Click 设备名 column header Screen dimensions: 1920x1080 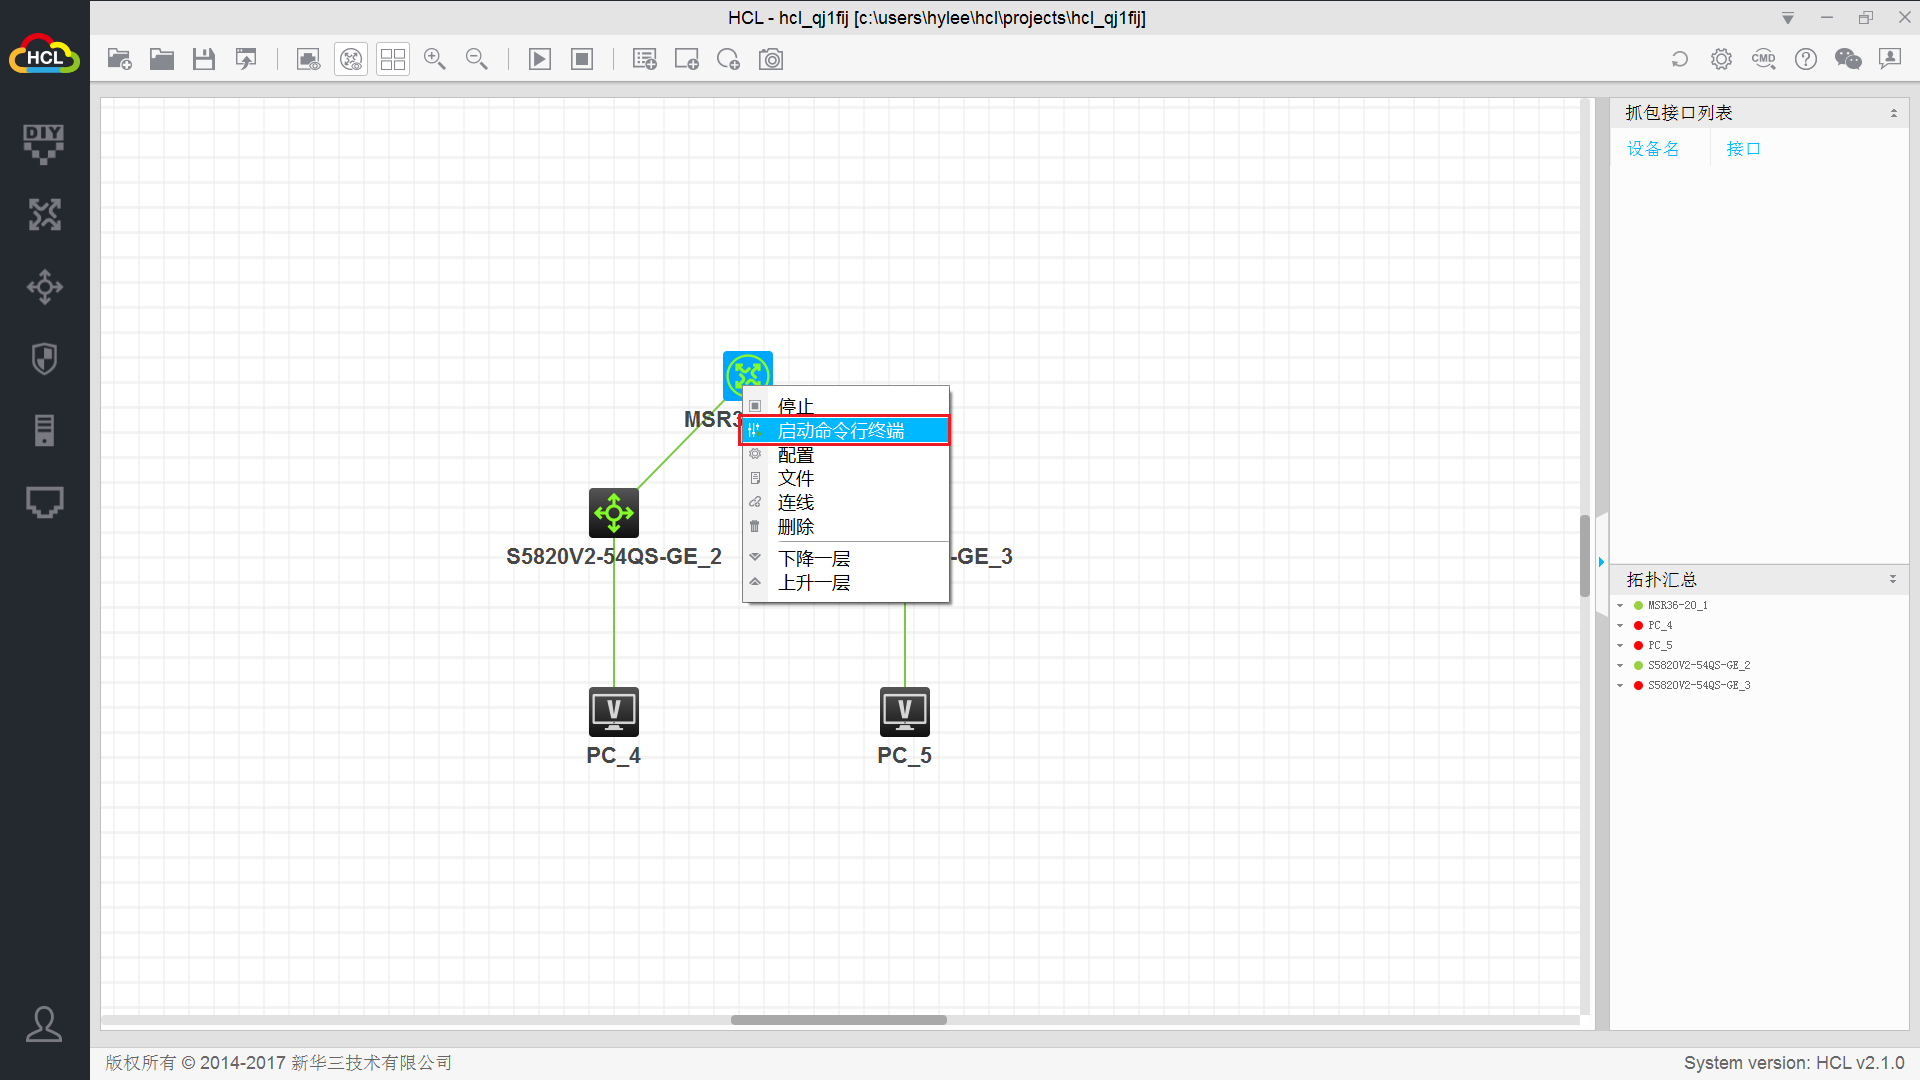click(x=1653, y=149)
